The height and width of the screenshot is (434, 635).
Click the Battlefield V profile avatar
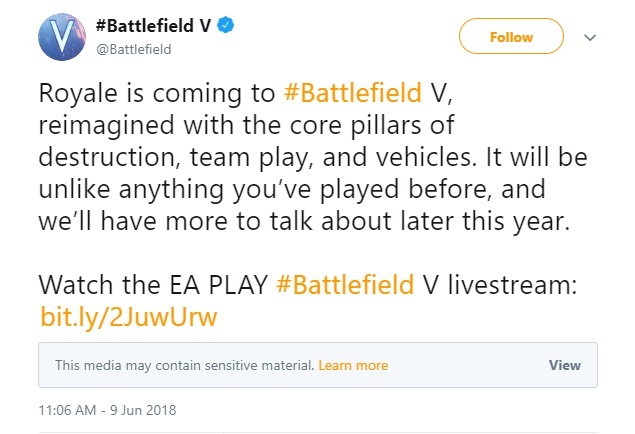62,37
